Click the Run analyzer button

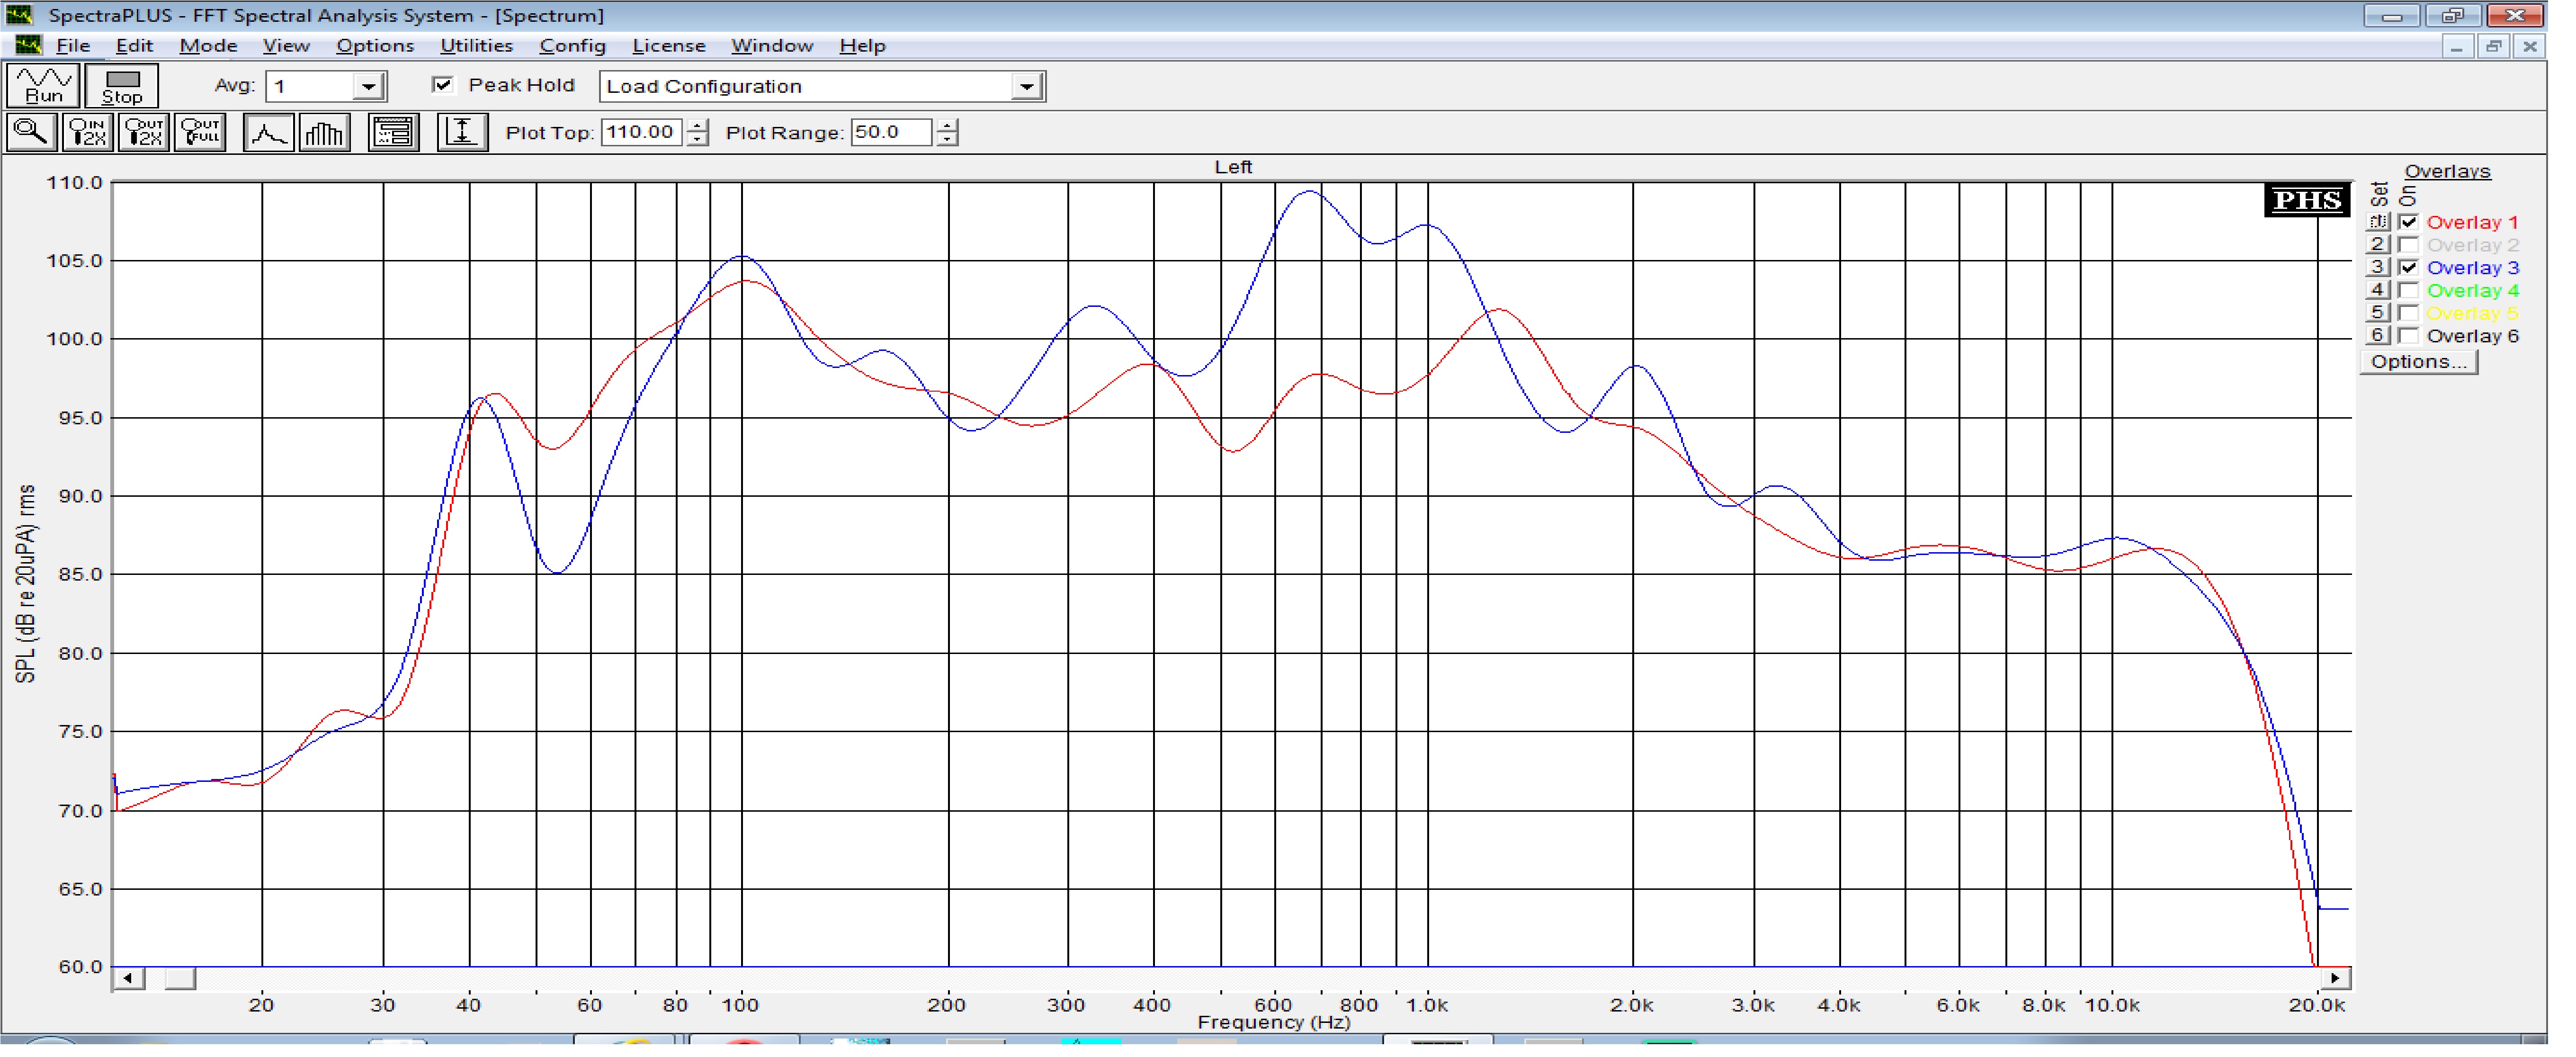pyautogui.click(x=43, y=86)
